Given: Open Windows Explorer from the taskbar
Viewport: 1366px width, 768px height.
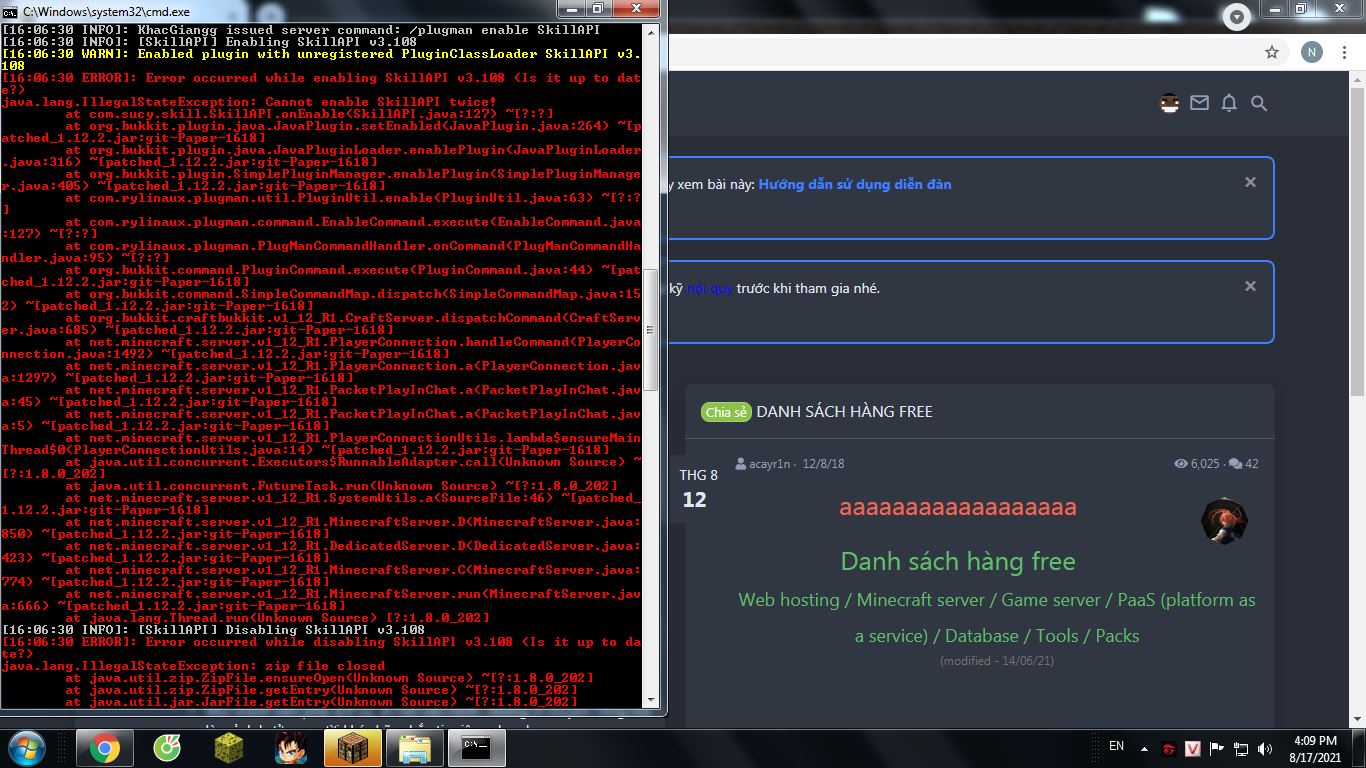Looking at the screenshot, I should tap(415, 748).
